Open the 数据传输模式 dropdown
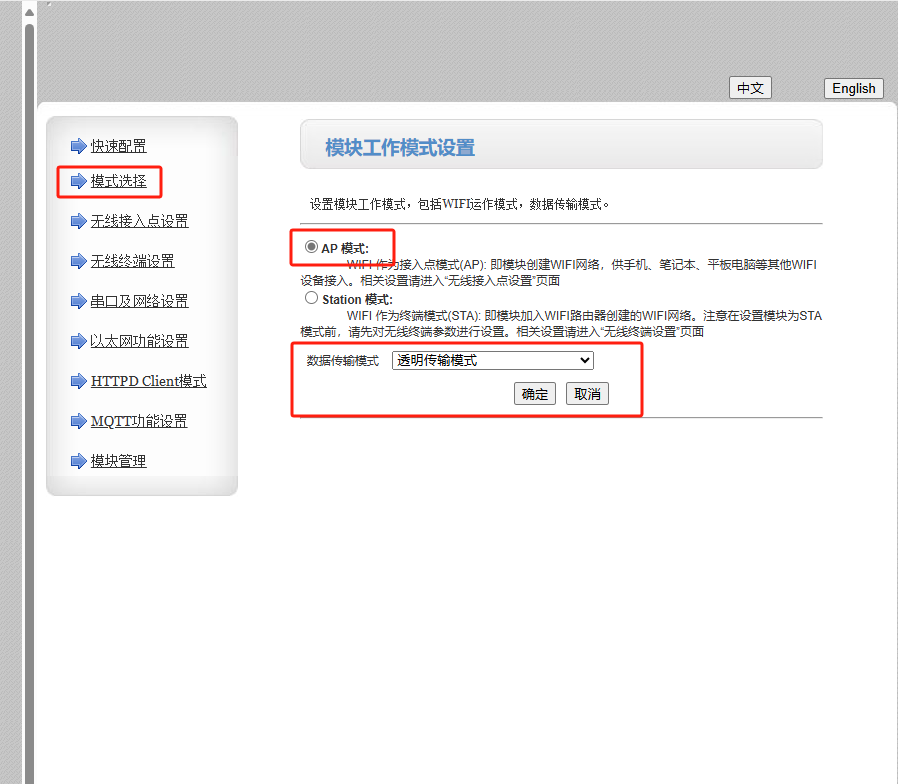The height and width of the screenshot is (784, 898). [492, 361]
